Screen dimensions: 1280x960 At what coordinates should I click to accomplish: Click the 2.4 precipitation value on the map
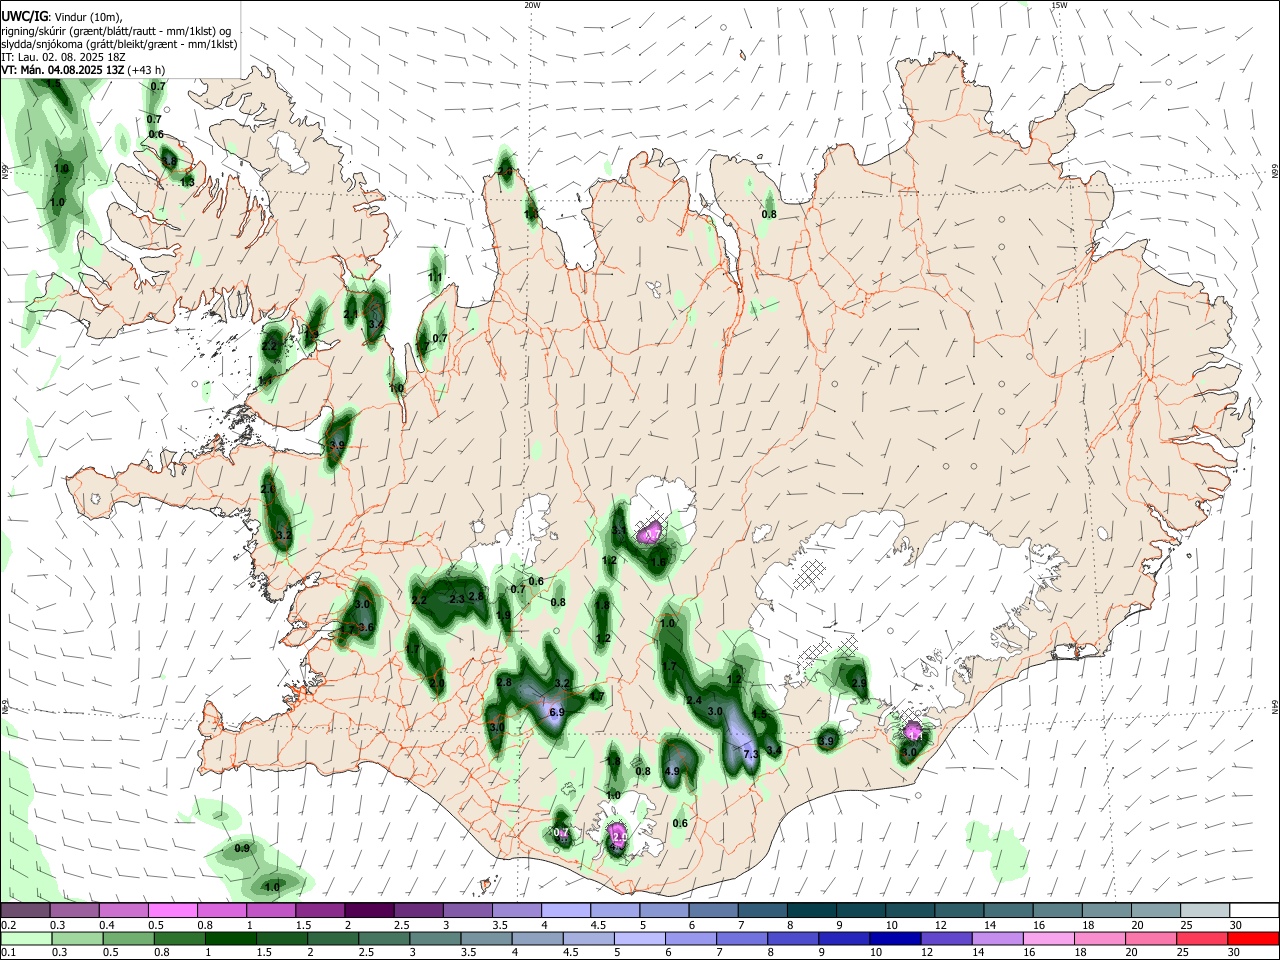[694, 700]
